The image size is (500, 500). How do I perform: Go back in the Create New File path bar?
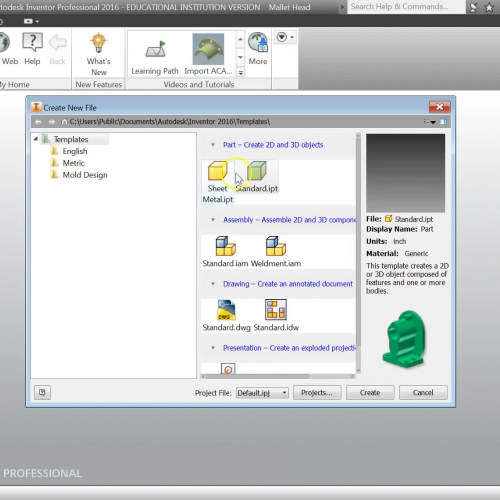(x=38, y=122)
